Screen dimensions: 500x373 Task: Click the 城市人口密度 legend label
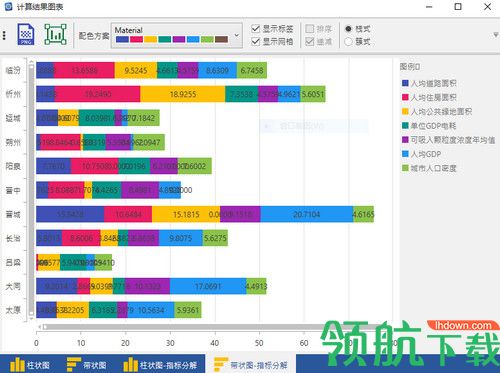click(x=433, y=168)
